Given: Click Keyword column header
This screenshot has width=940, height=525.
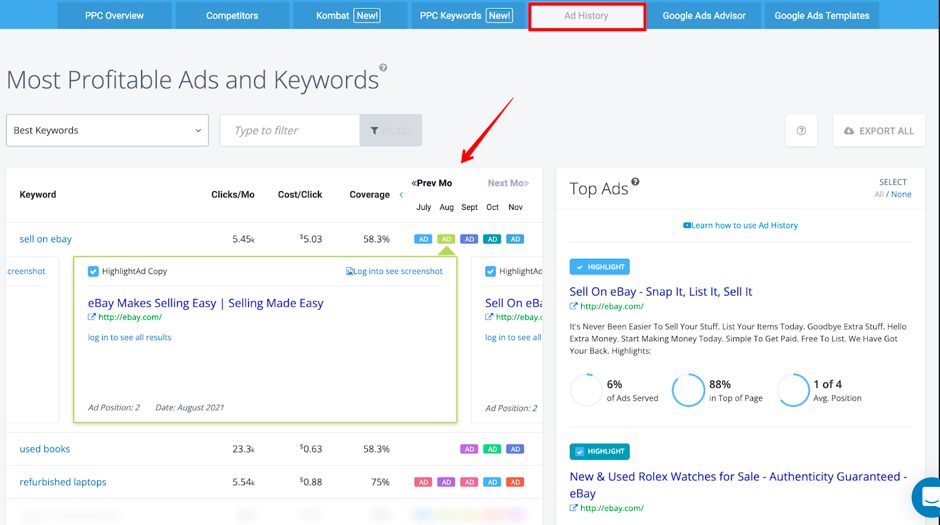Looking at the screenshot, I should pyautogui.click(x=38, y=195).
